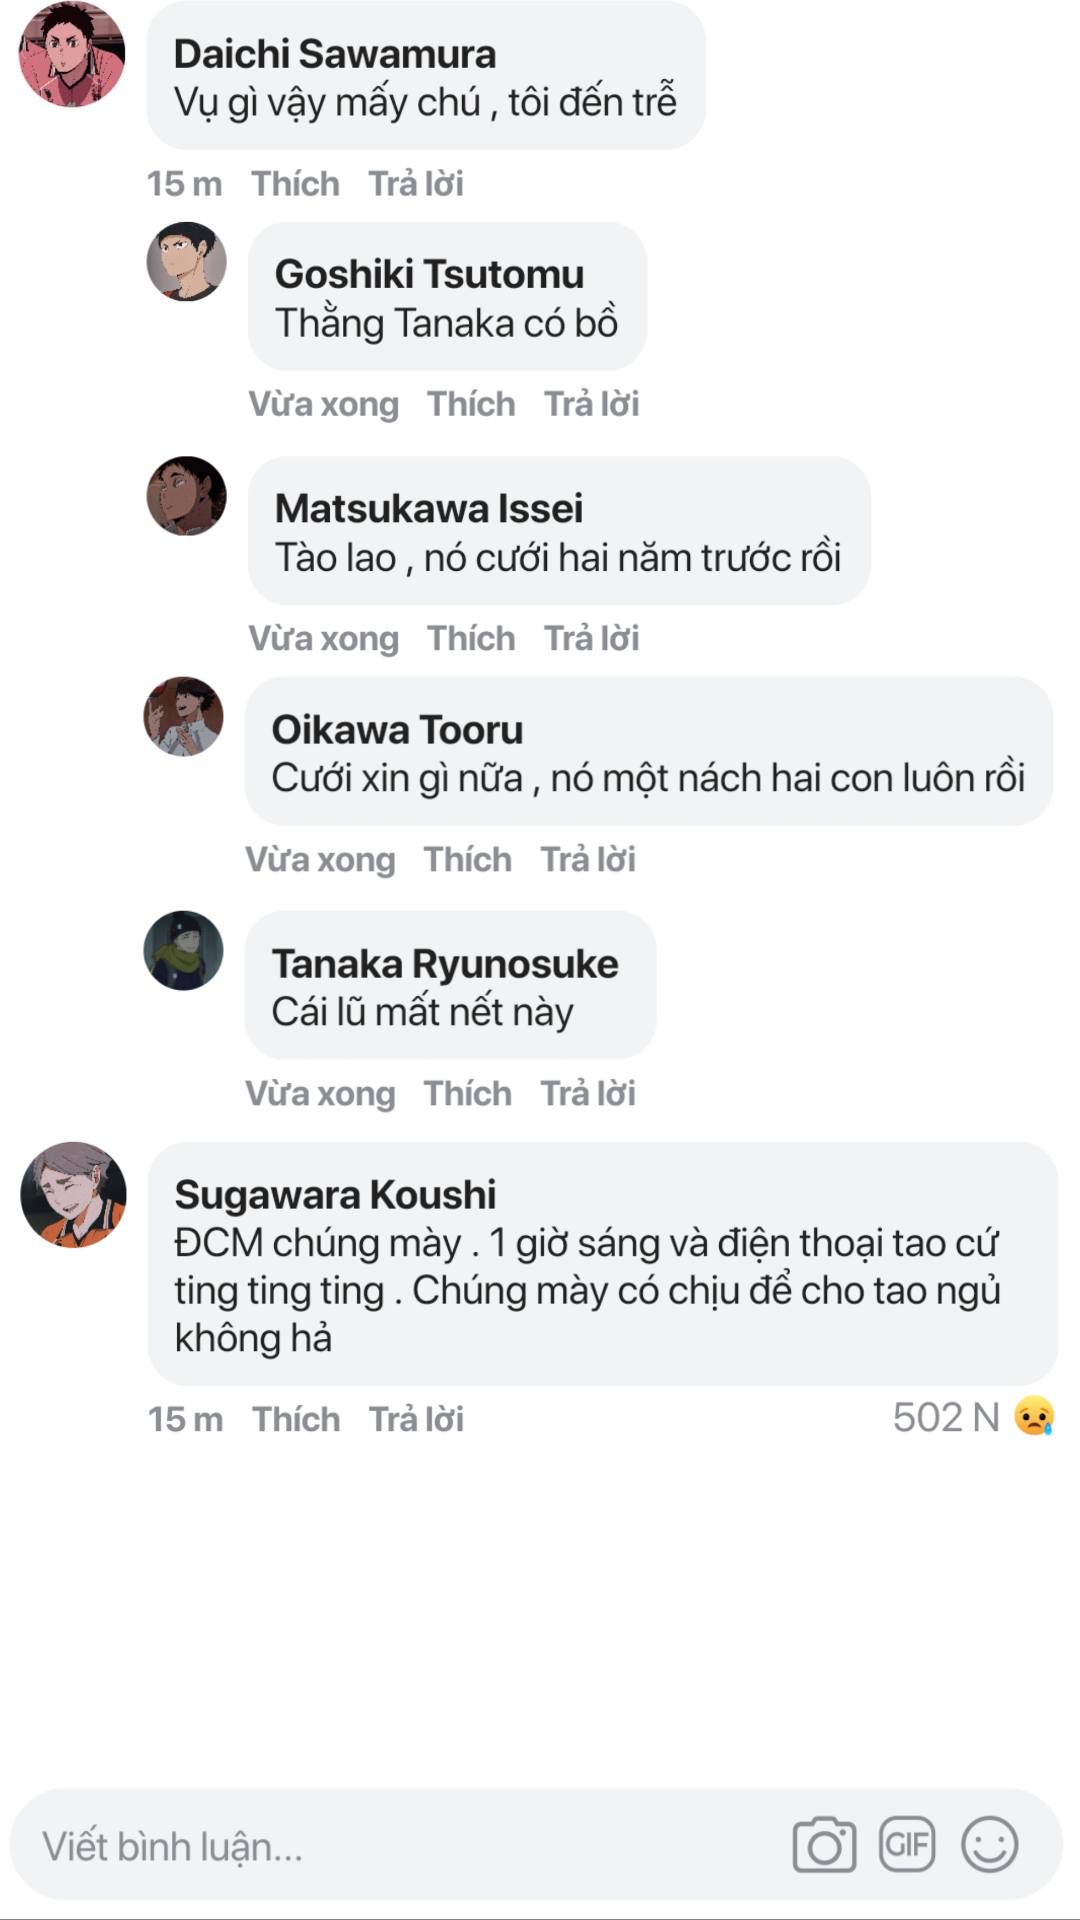
Task: Tap Tanaka Ryunosuke's profile picture
Action: tap(183, 951)
